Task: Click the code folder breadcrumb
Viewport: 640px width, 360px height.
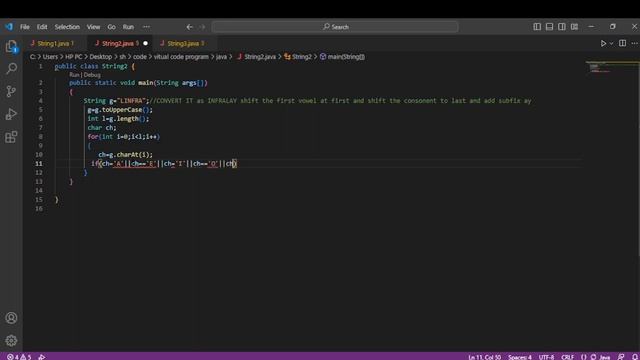Action: pos(140,57)
